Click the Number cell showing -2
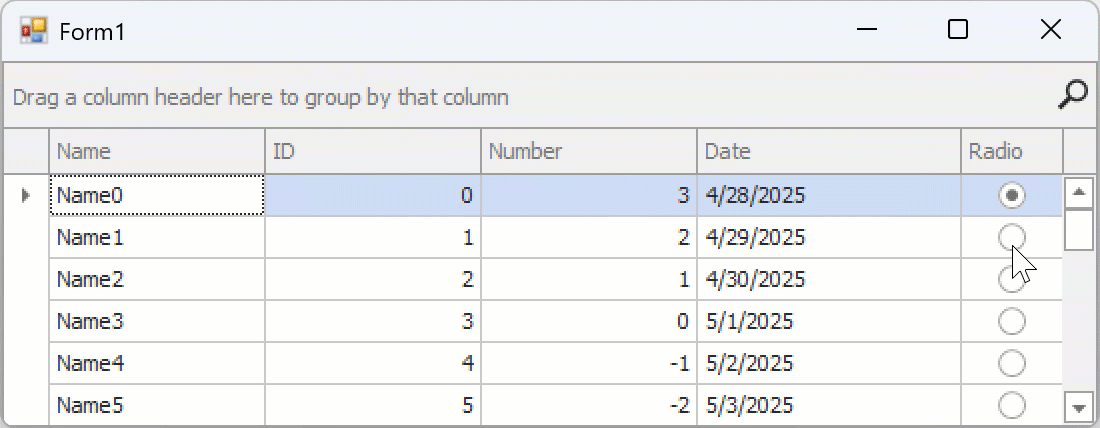This screenshot has height=428, width=1100. [589, 405]
